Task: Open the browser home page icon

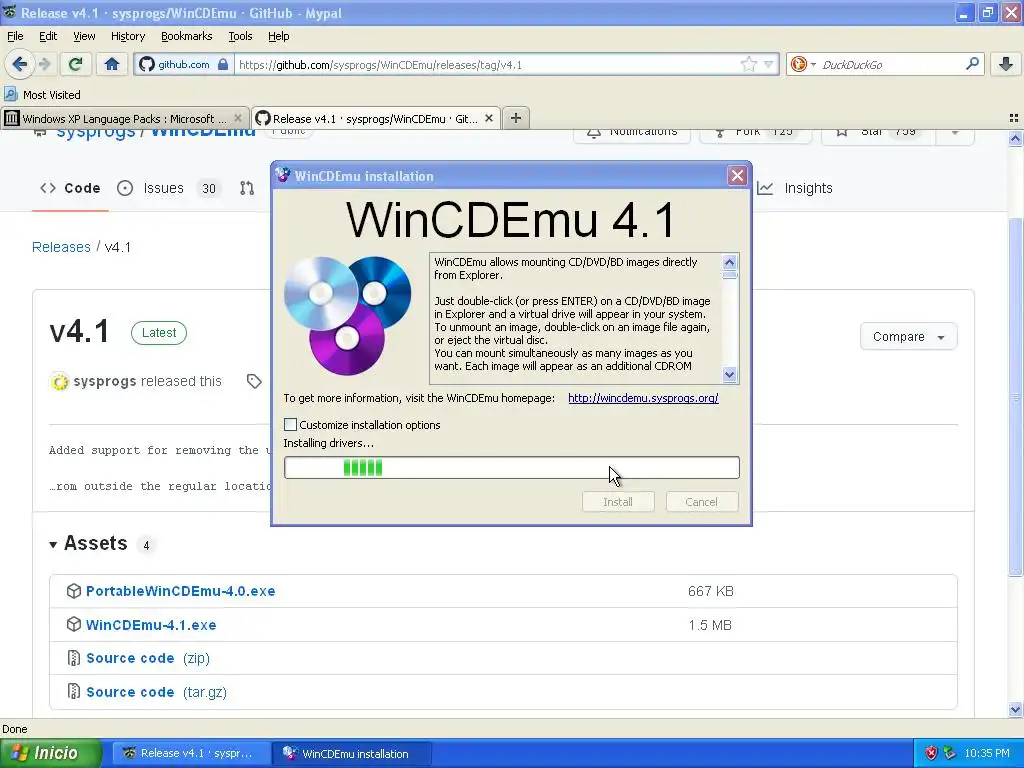Action: coord(112,64)
